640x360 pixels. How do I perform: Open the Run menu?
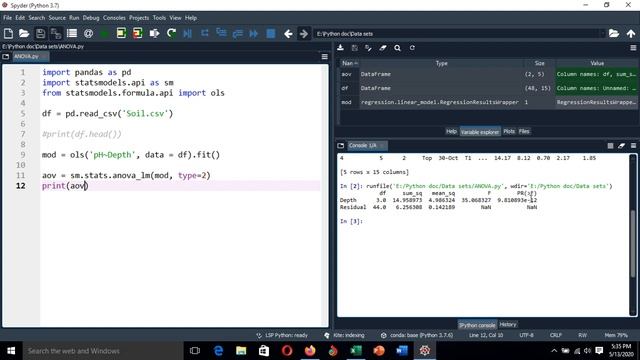(74, 18)
